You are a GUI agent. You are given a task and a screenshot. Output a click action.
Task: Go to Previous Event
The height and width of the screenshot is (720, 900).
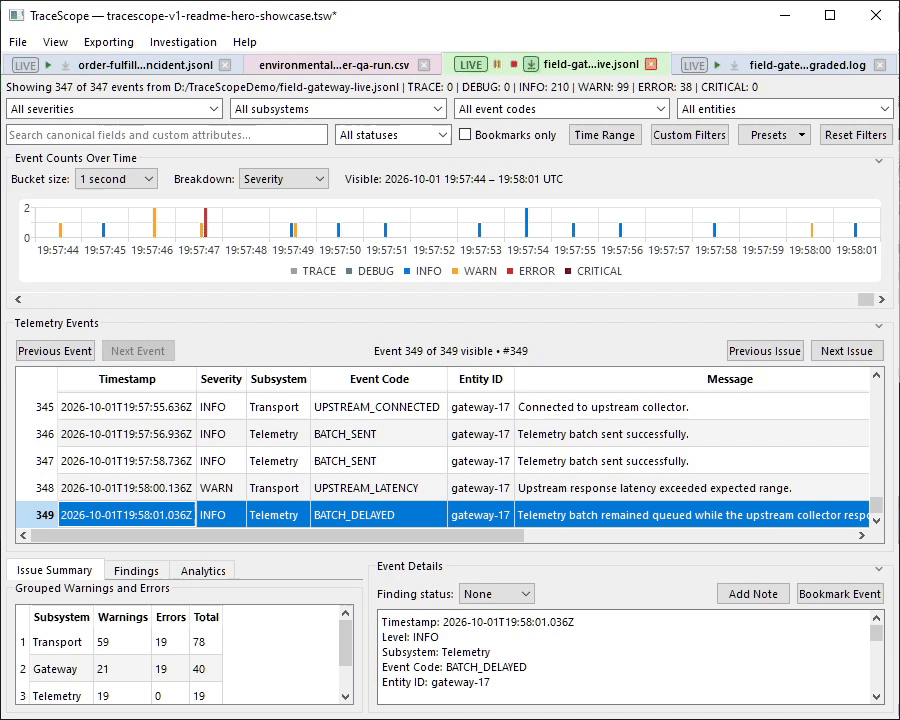[x=55, y=351]
